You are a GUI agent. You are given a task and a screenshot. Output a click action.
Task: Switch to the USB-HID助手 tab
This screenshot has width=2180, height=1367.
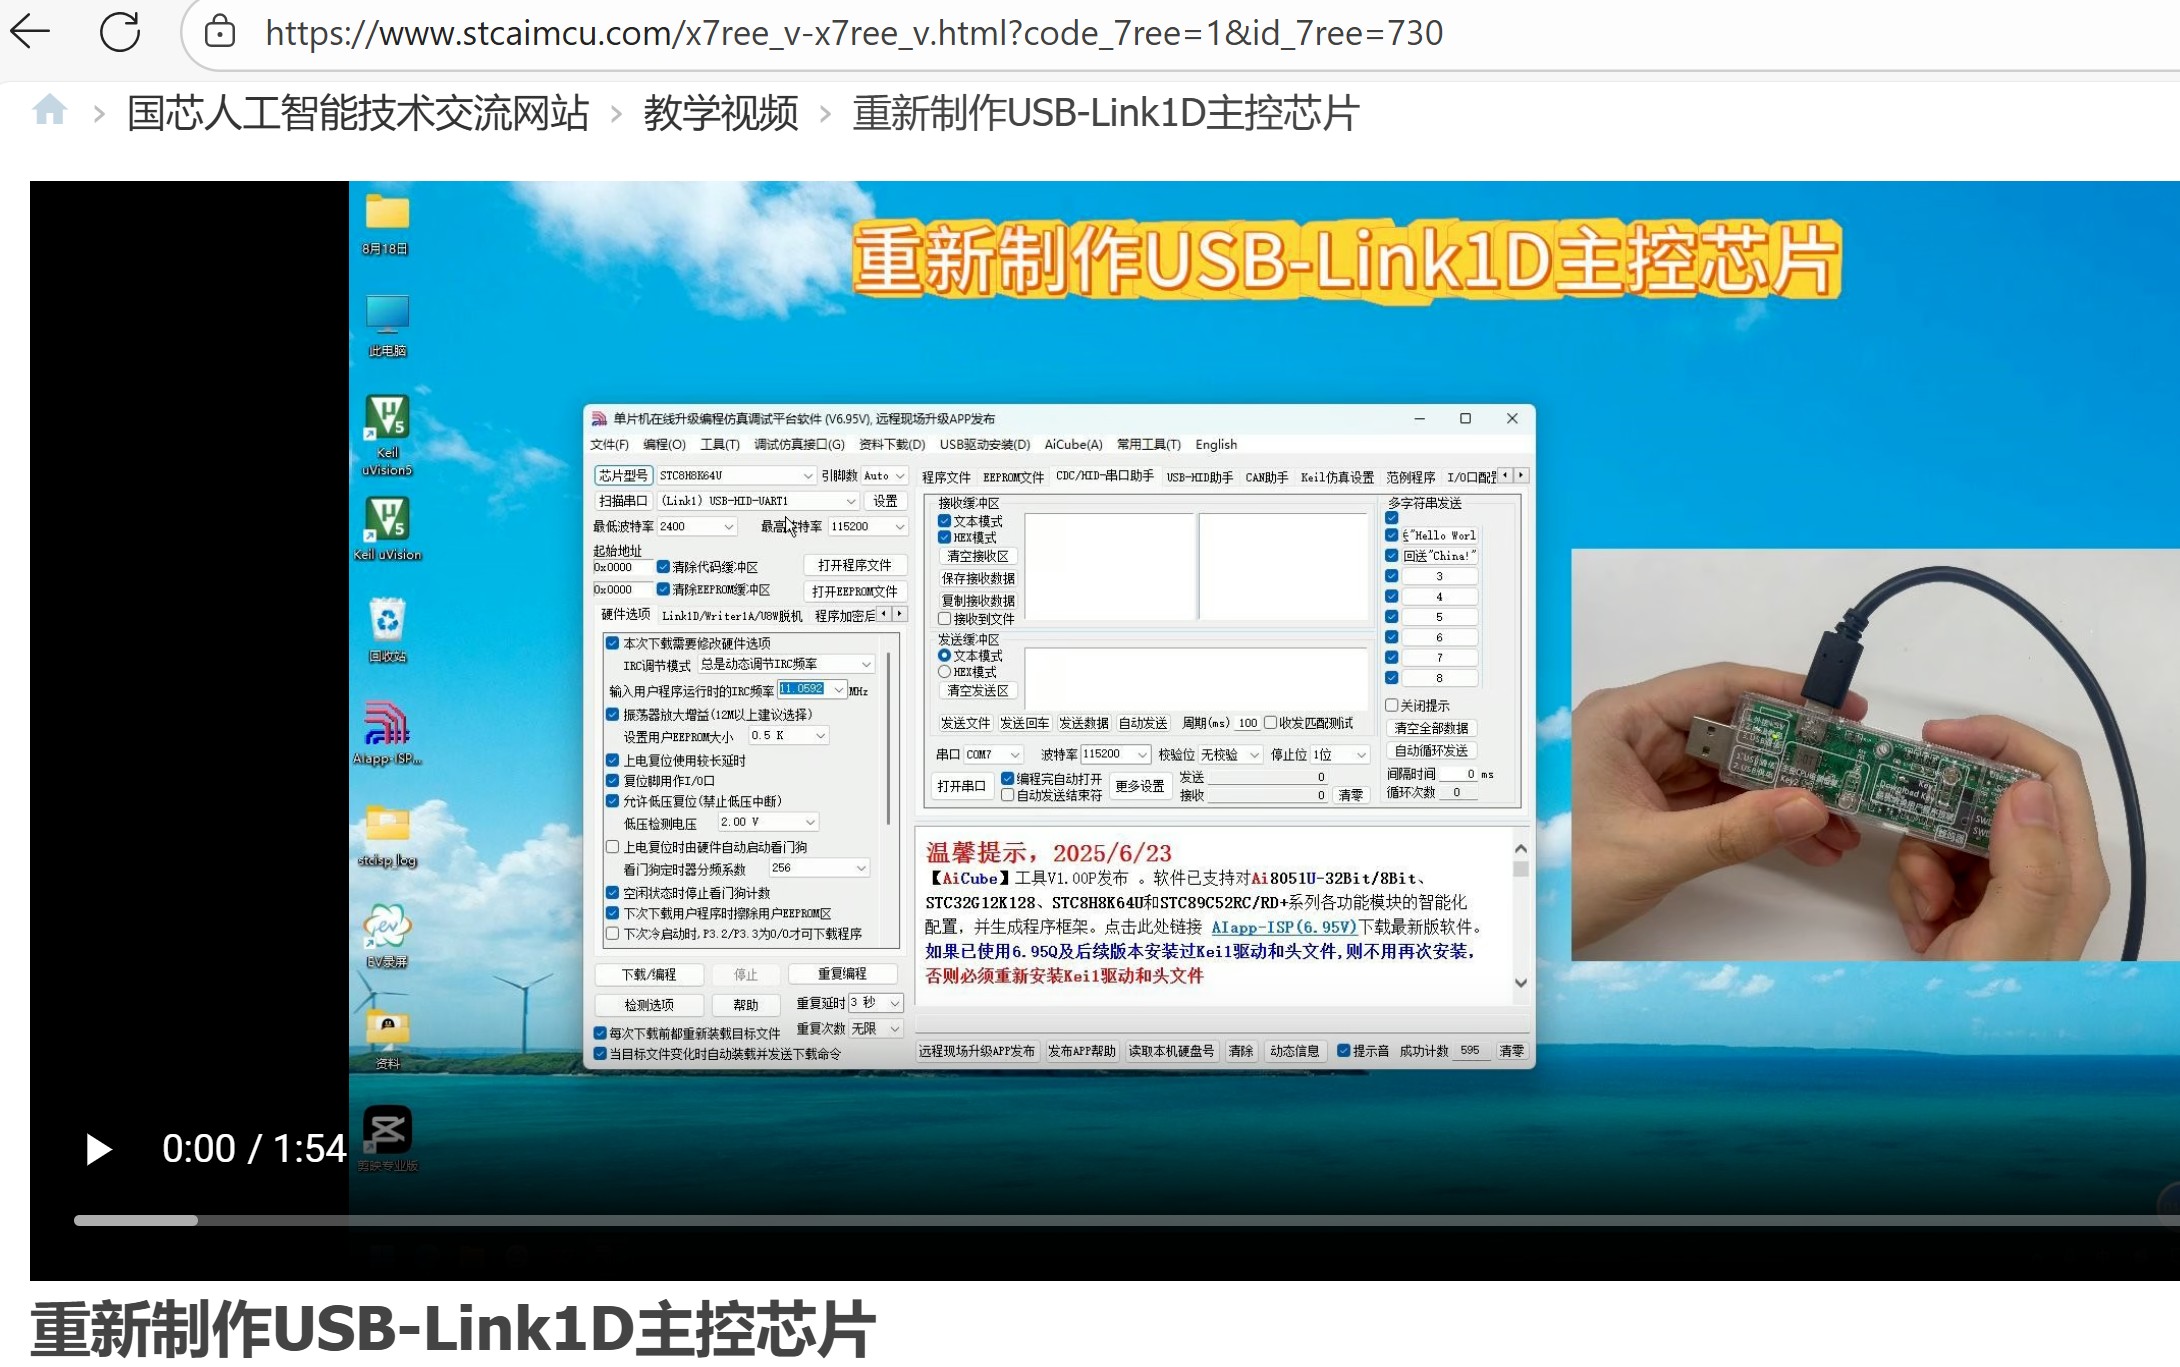click(1199, 477)
